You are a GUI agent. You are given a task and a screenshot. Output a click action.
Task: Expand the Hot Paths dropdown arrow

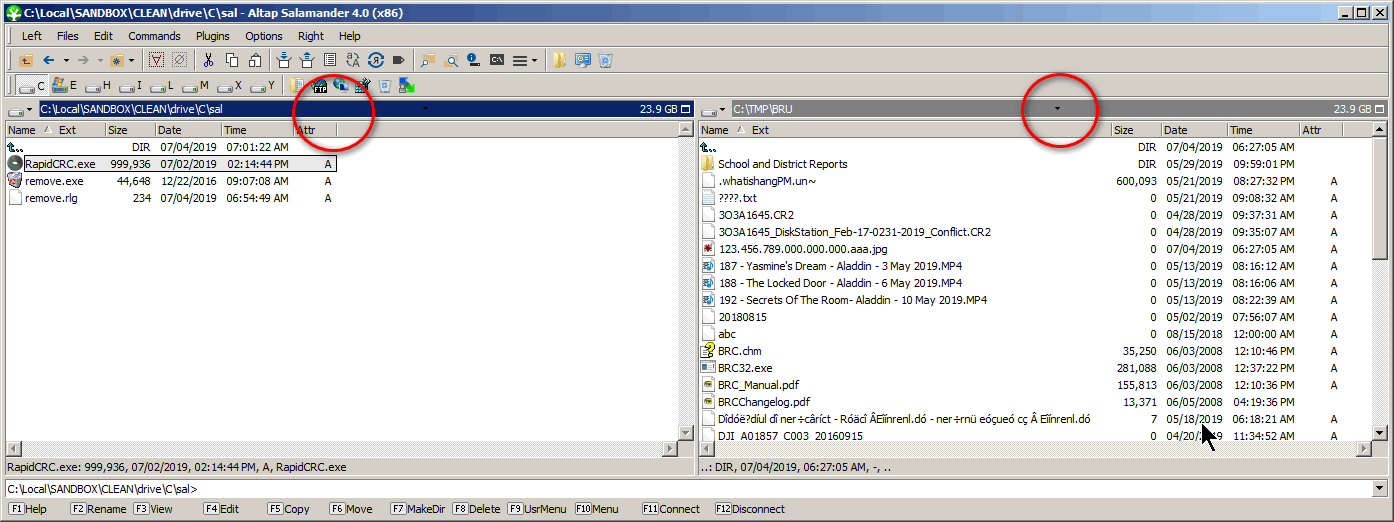click(x=131, y=60)
